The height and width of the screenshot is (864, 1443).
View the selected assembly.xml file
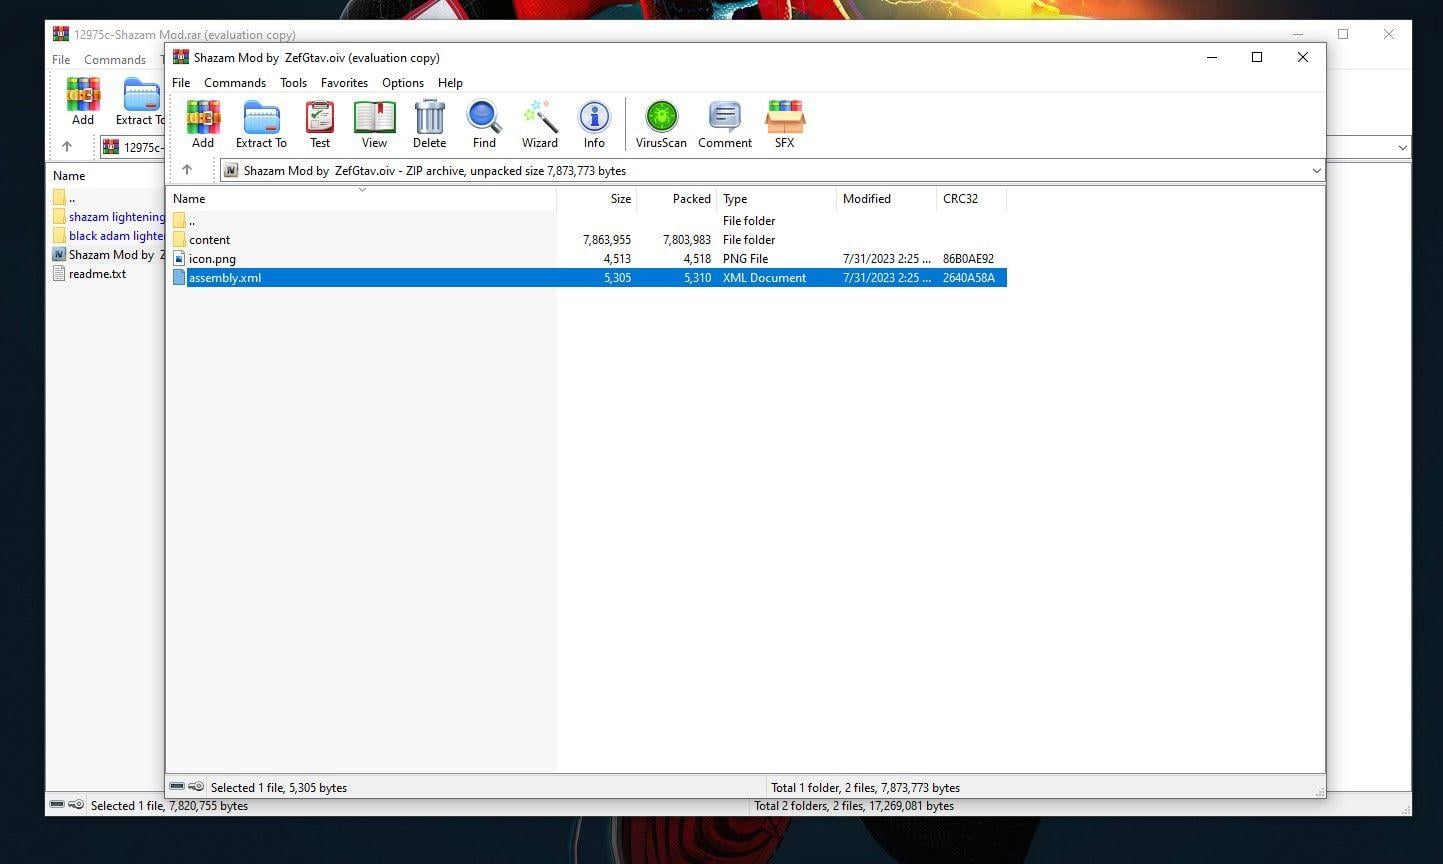(x=374, y=120)
